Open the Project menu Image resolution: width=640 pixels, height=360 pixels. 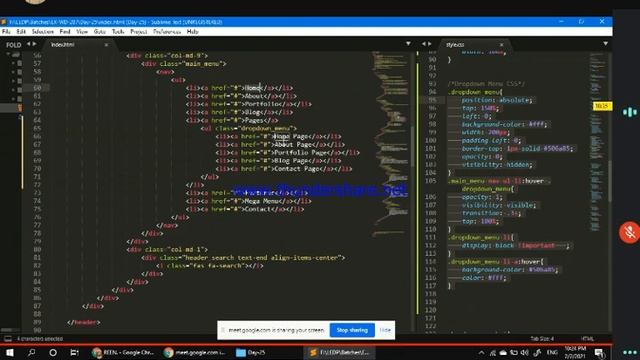(139, 31)
